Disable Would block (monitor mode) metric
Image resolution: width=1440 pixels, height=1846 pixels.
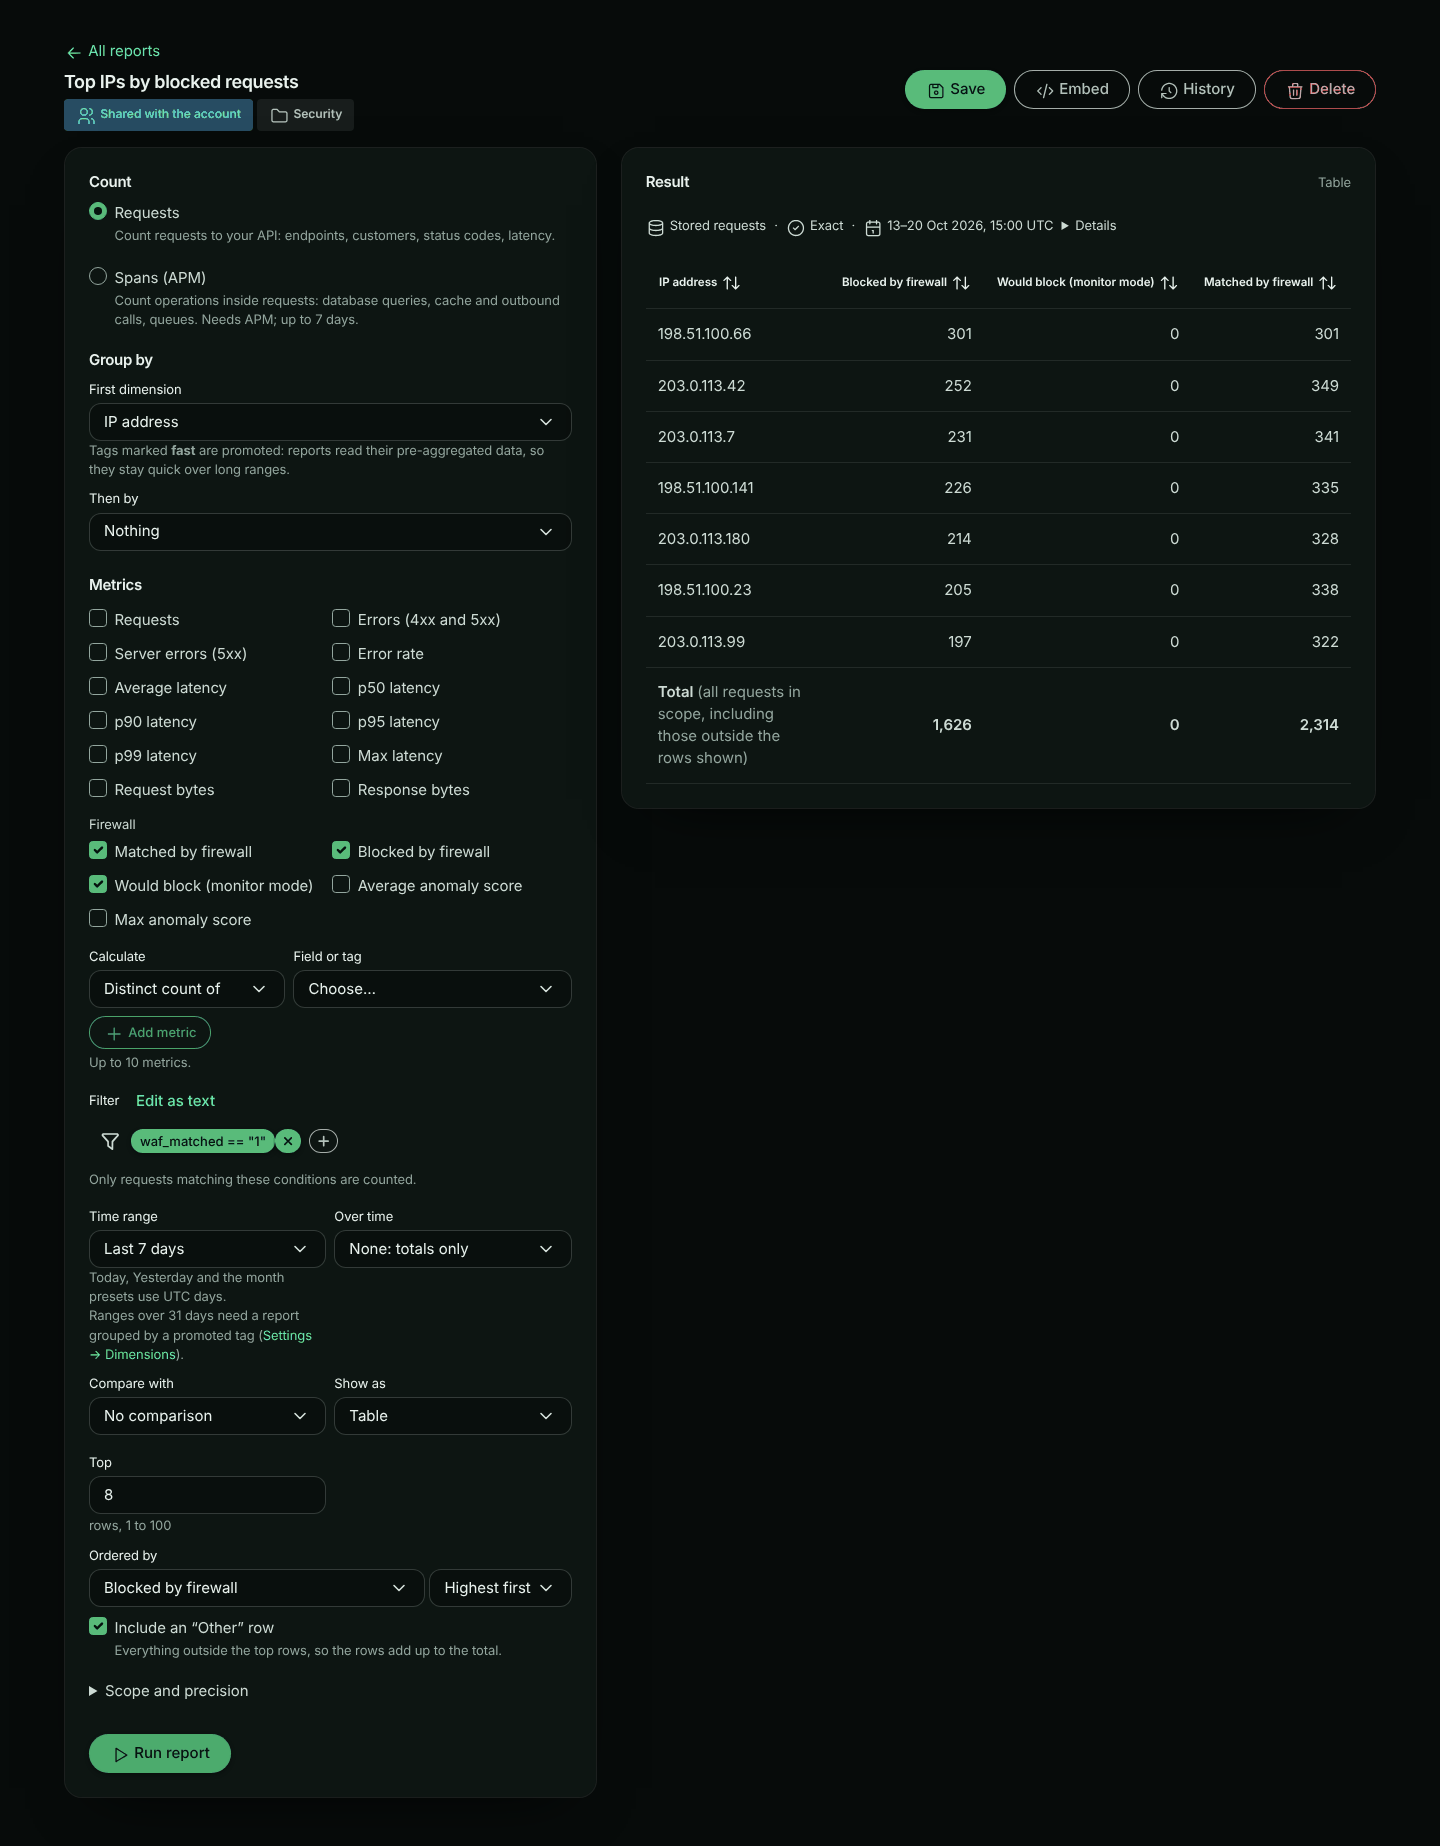(x=98, y=884)
